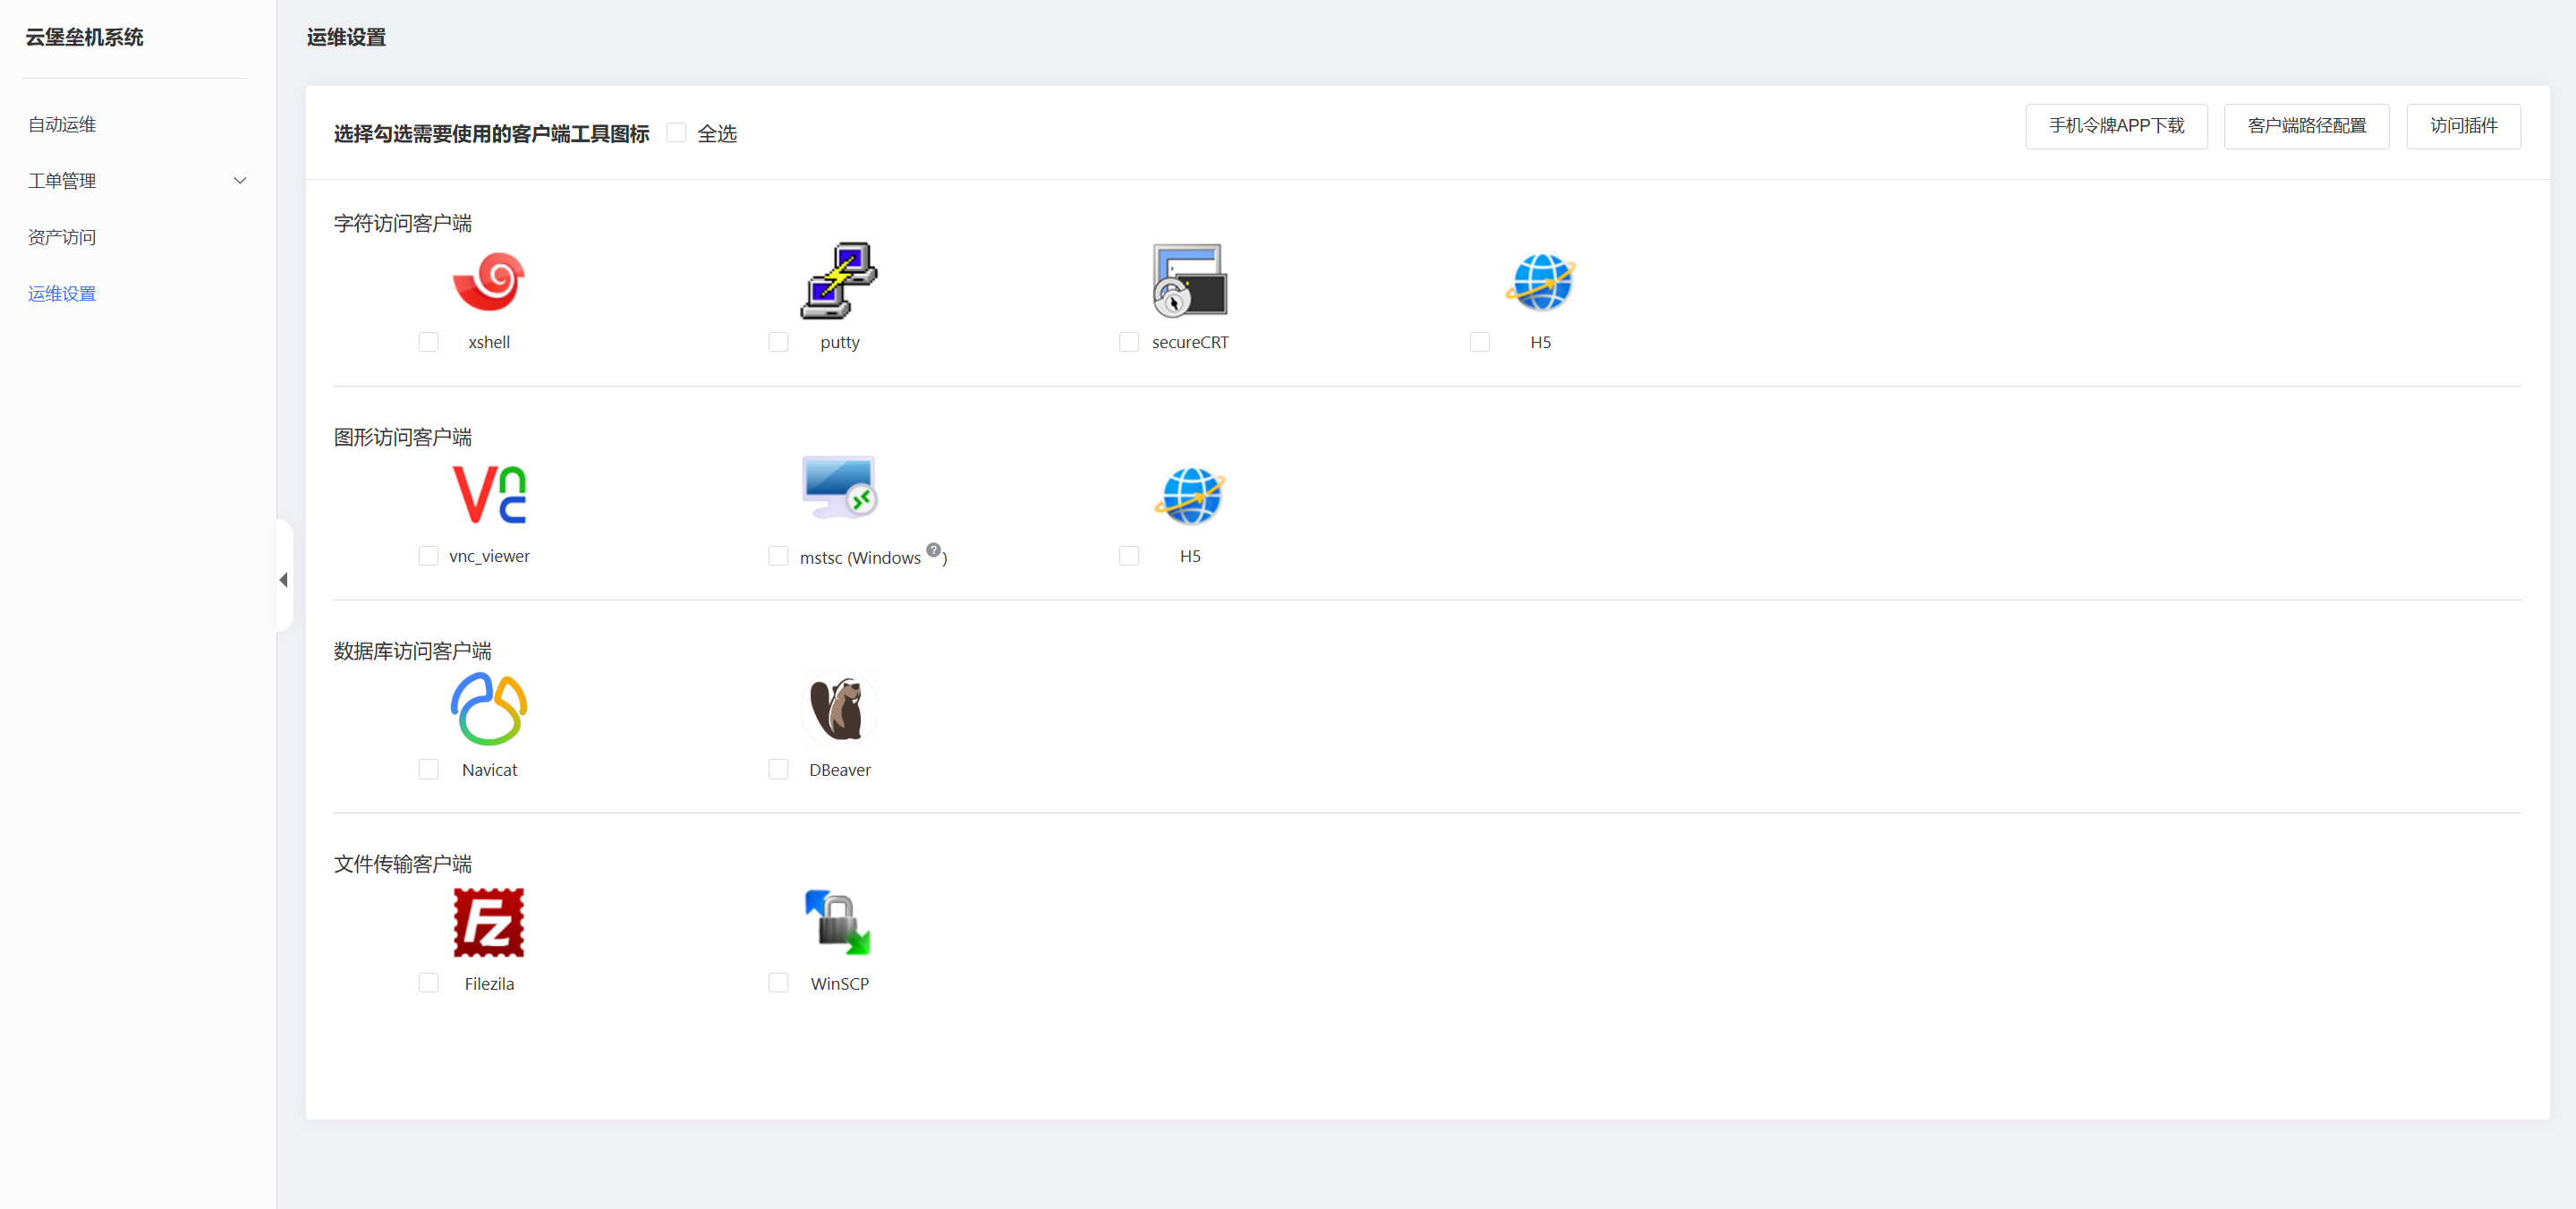2576x1209 pixels.
Task: Check the H5 checkbox in 字符访问客户端
Action: point(1480,342)
